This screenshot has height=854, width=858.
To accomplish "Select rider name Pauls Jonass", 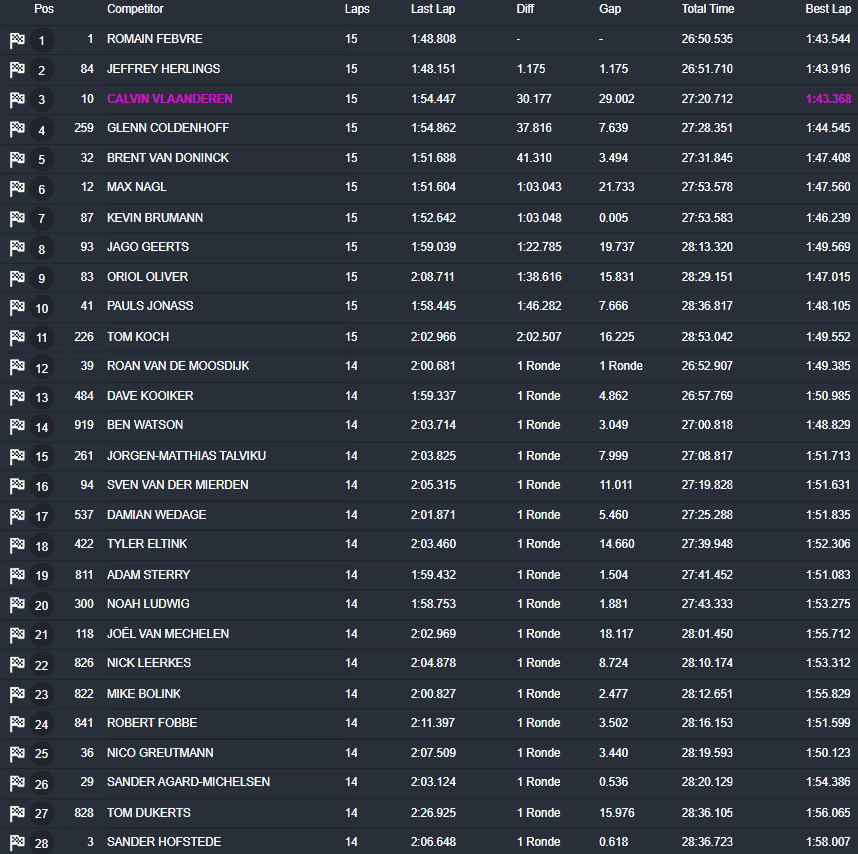I will coord(153,307).
